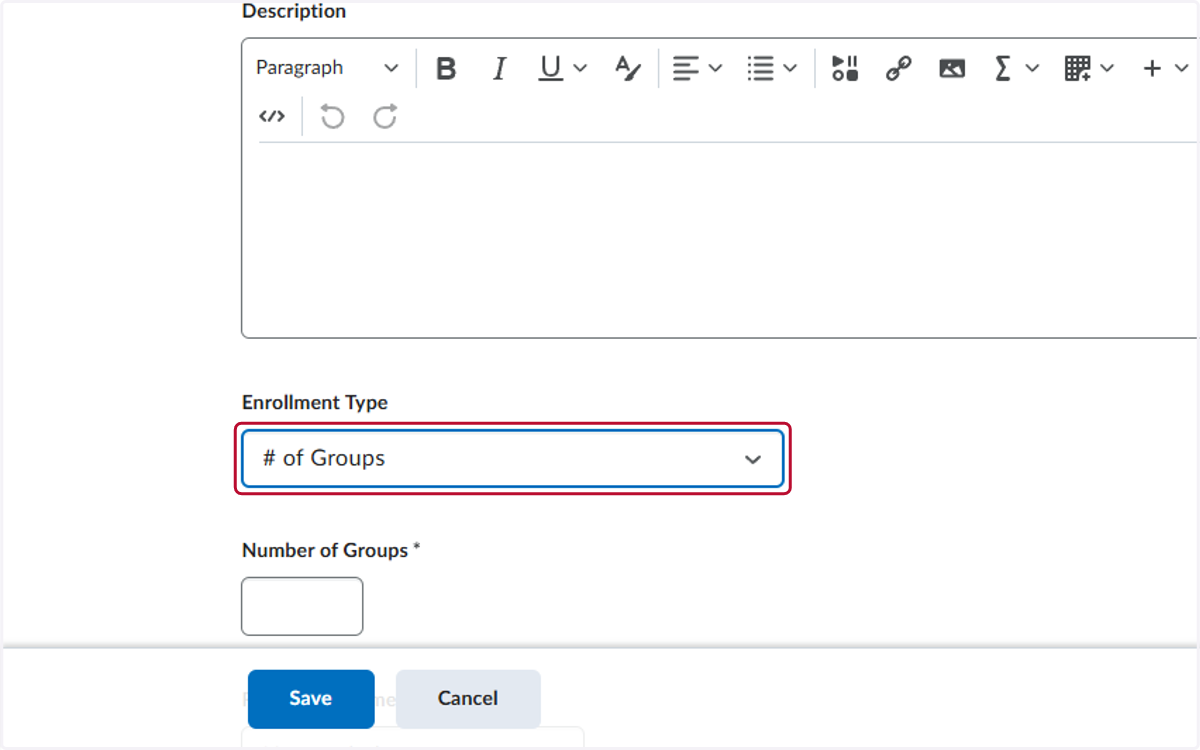Open the HTML source code editor
Image resolution: width=1200 pixels, height=750 pixels.
point(272,117)
